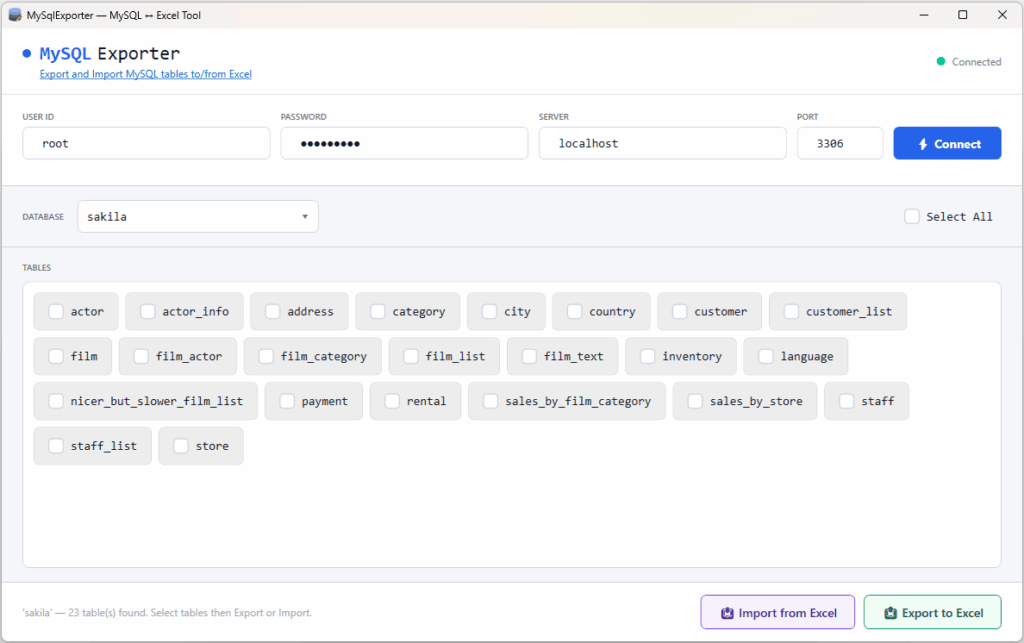Select the address table checkbox

click(x=273, y=311)
